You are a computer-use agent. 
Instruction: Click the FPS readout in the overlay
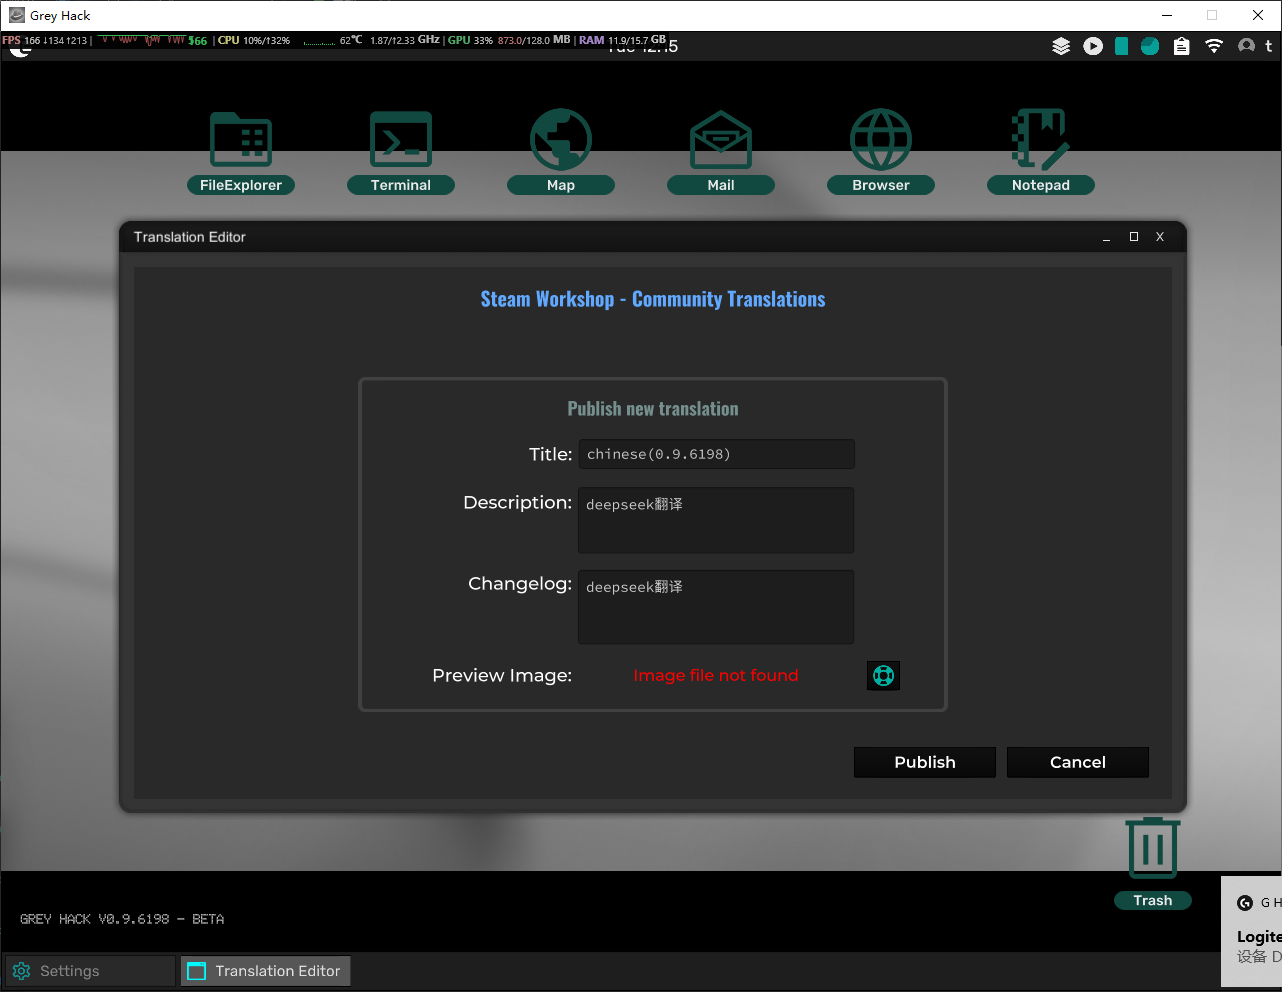point(46,40)
